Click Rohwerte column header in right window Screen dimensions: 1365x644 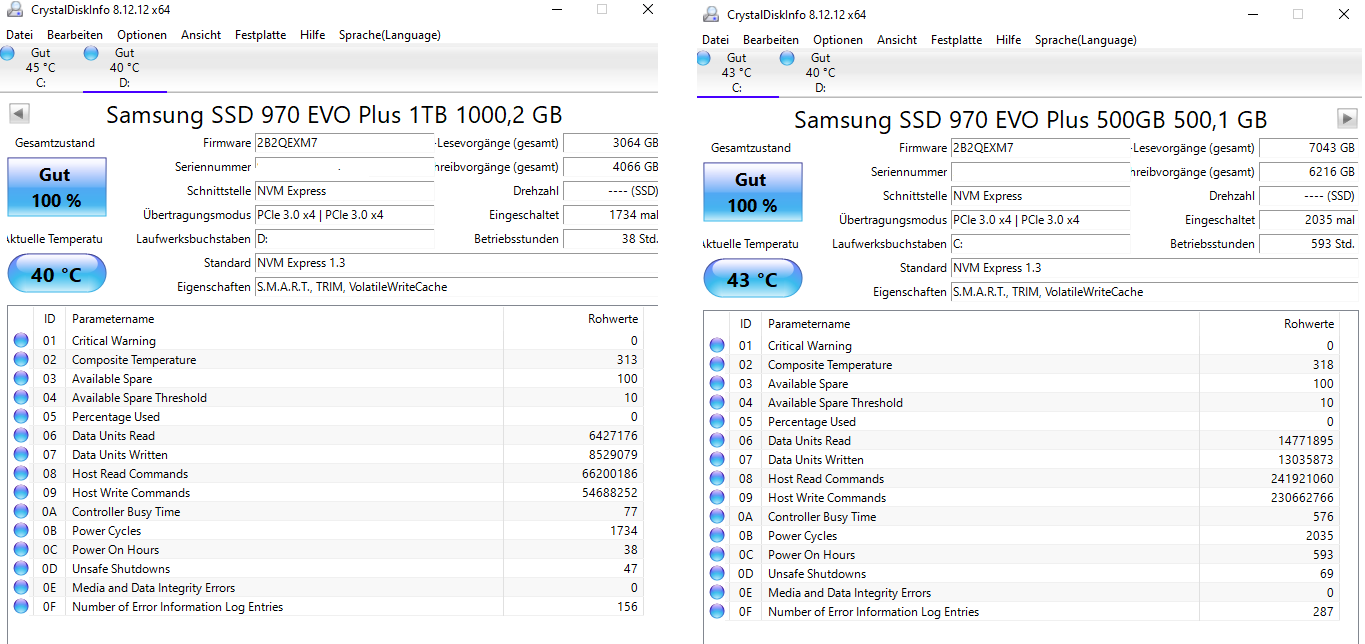1270,324
